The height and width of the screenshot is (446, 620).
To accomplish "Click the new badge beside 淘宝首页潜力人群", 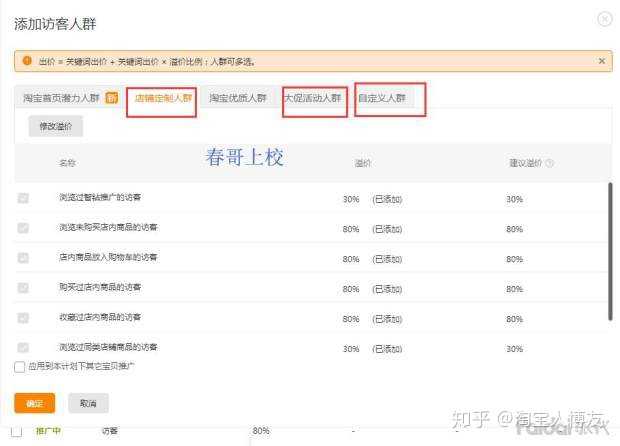I will [112, 98].
